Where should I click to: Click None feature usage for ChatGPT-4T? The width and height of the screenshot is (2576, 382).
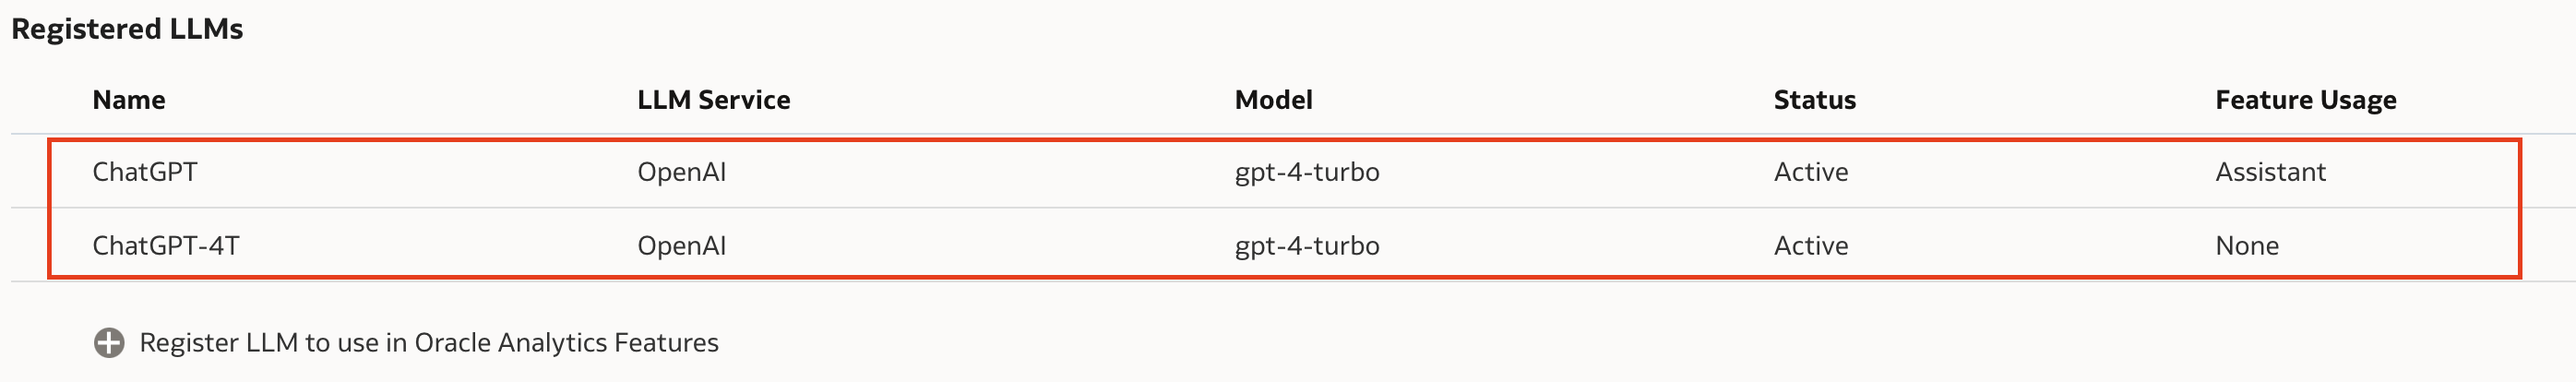[2247, 246]
